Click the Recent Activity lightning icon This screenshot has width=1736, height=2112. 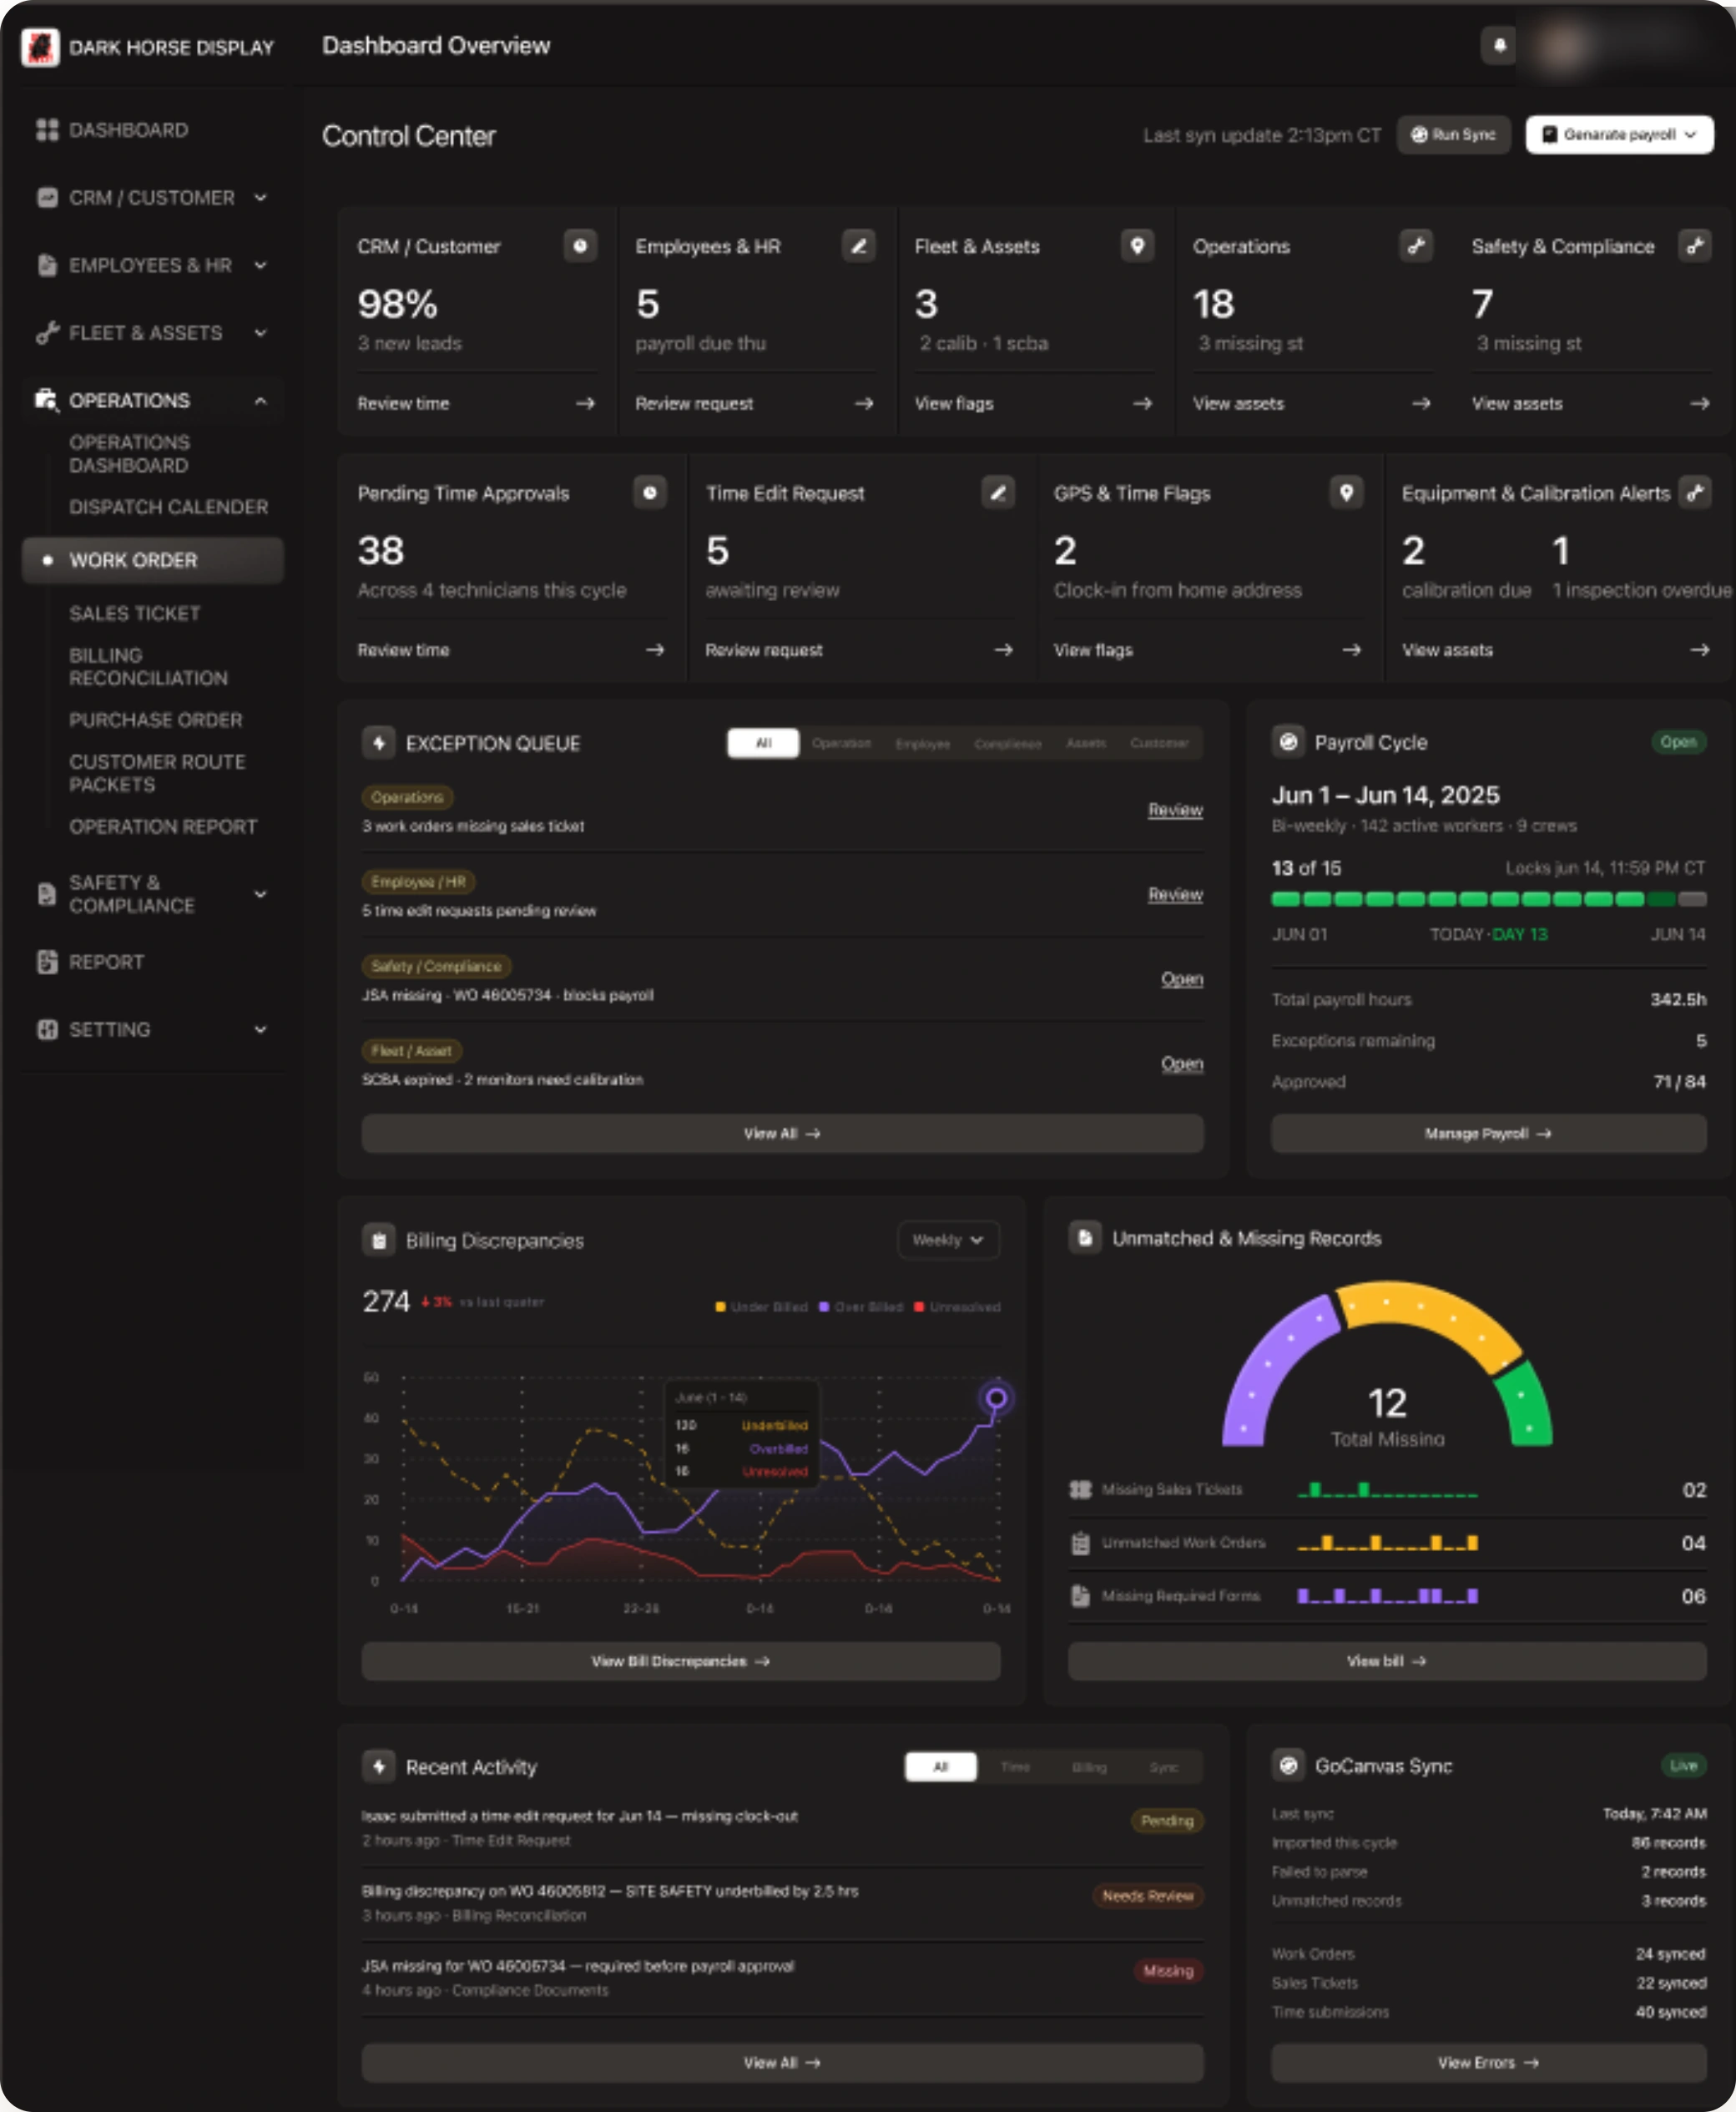(x=378, y=1766)
